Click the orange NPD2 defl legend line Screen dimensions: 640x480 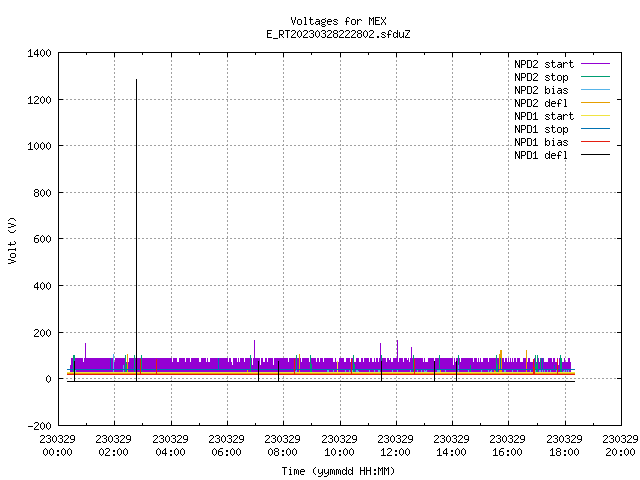click(595, 102)
